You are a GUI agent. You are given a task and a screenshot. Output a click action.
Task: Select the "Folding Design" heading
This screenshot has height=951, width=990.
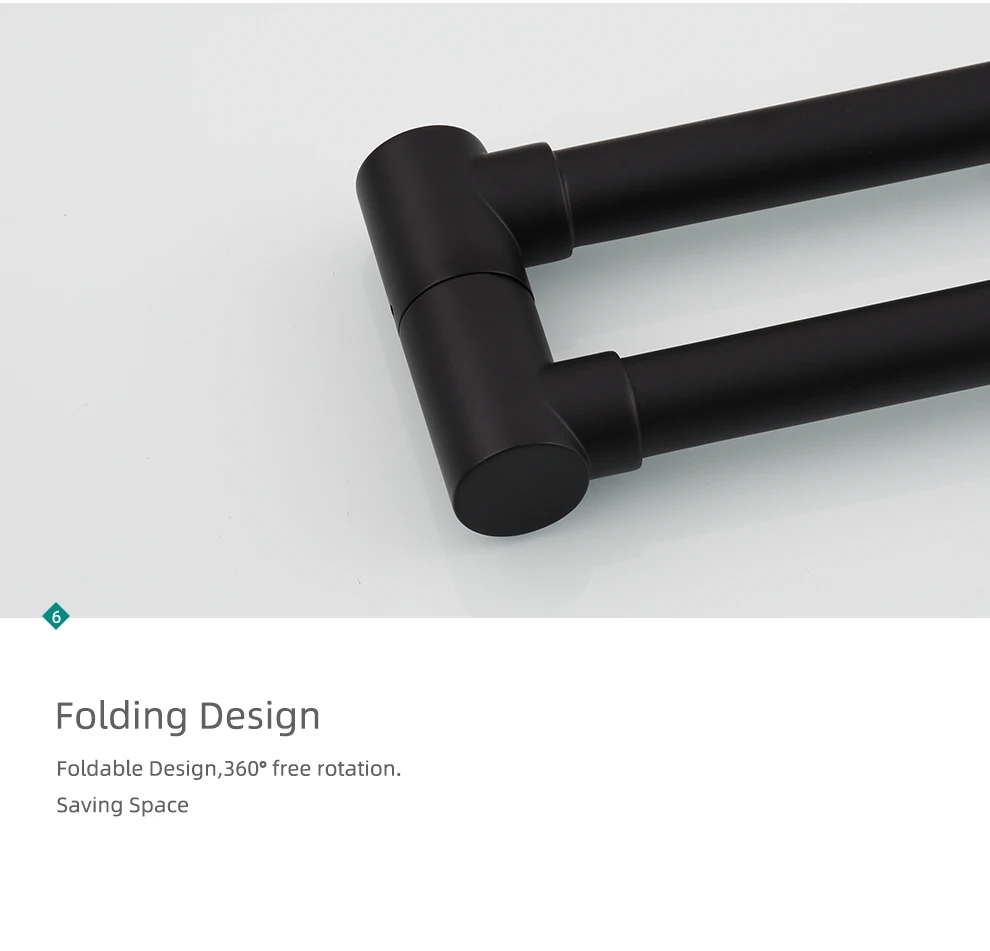pos(188,716)
